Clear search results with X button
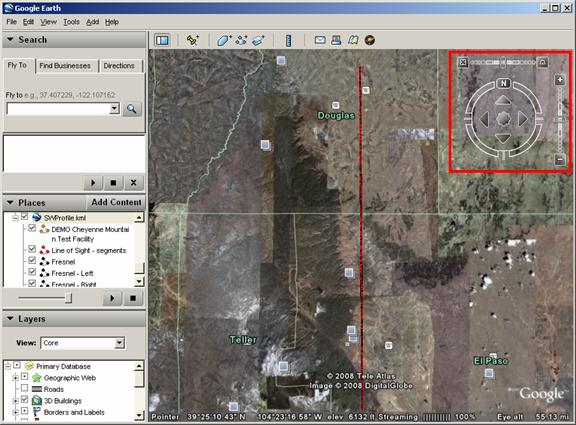The image size is (576, 425). [133, 183]
